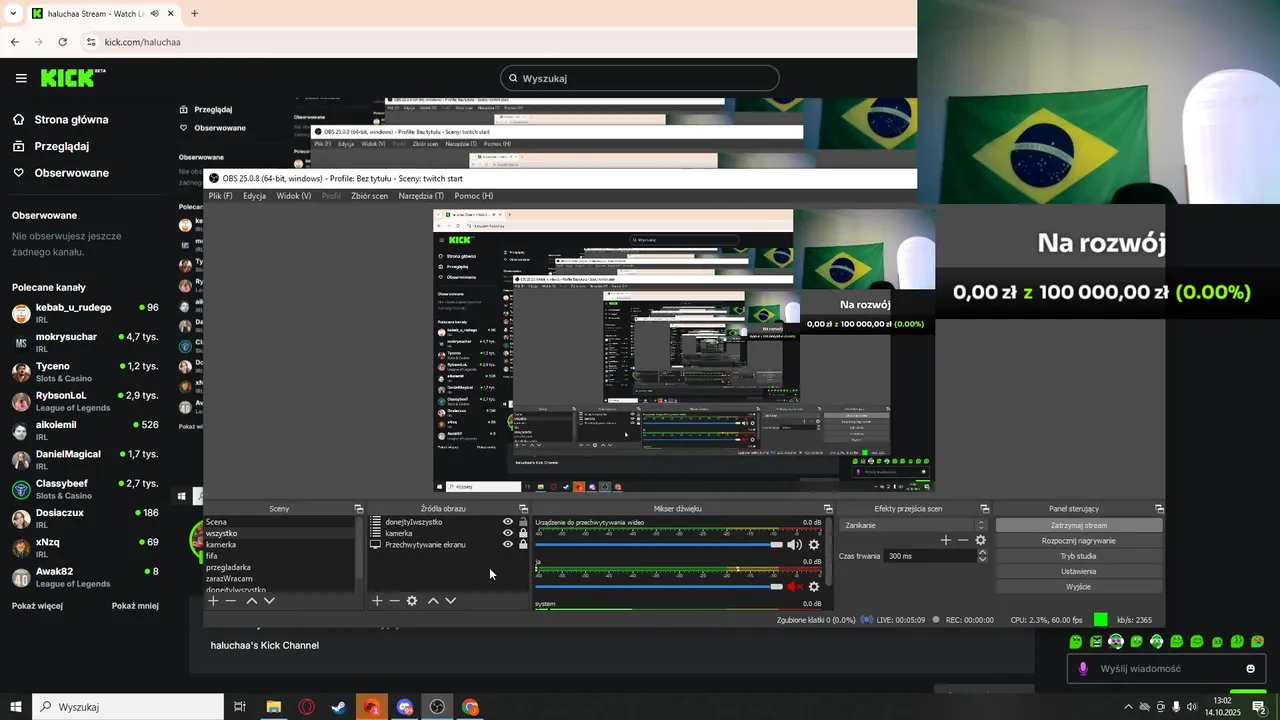Open source properties gear in Źródła obrazu
The image size is (1280, 720).
[412, 601]
